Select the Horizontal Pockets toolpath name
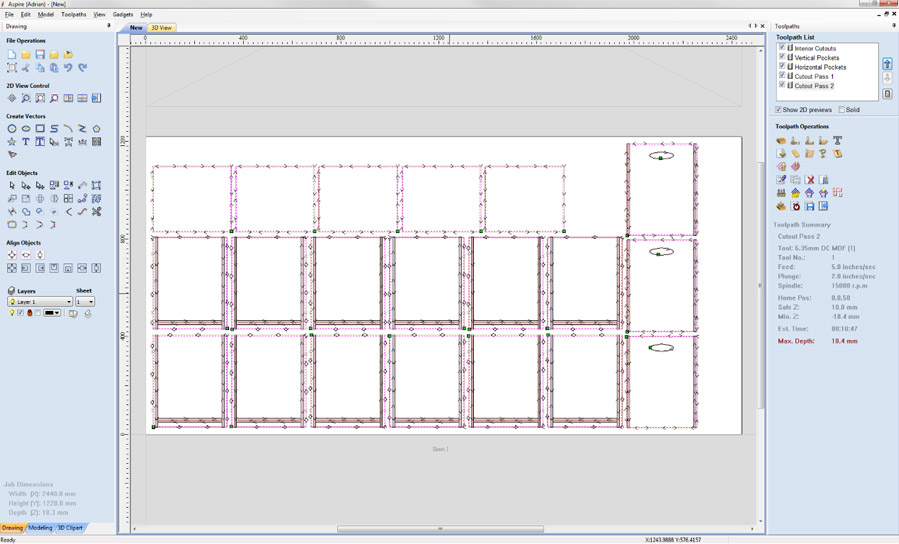The image size is (899, 544). (x=820, y=67)
